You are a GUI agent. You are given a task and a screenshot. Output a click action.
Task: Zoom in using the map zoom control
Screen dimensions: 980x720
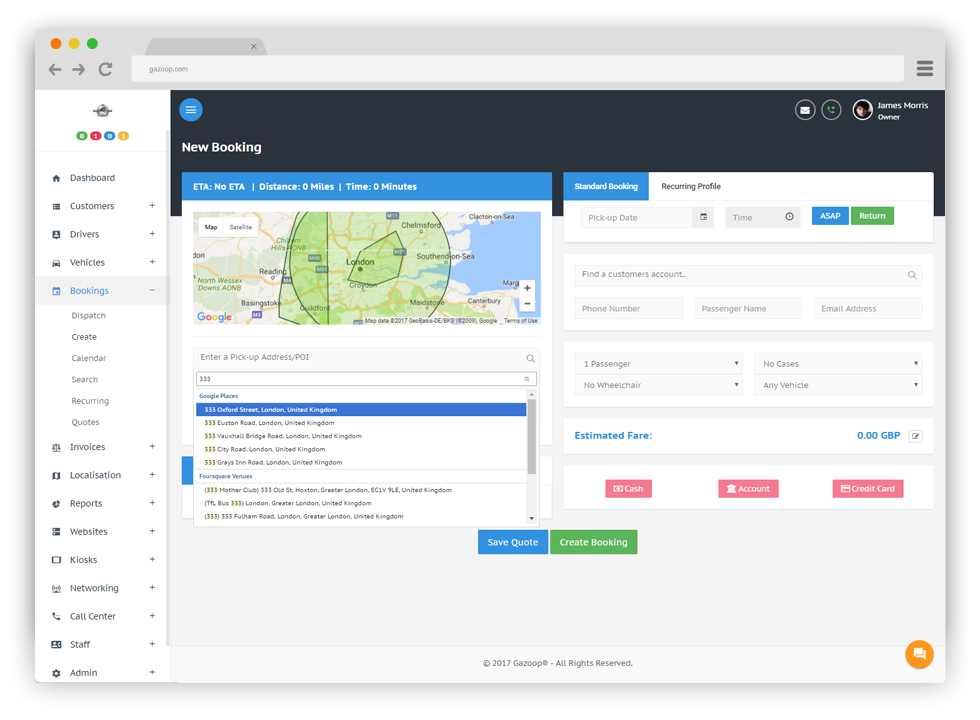click(527, 286)
